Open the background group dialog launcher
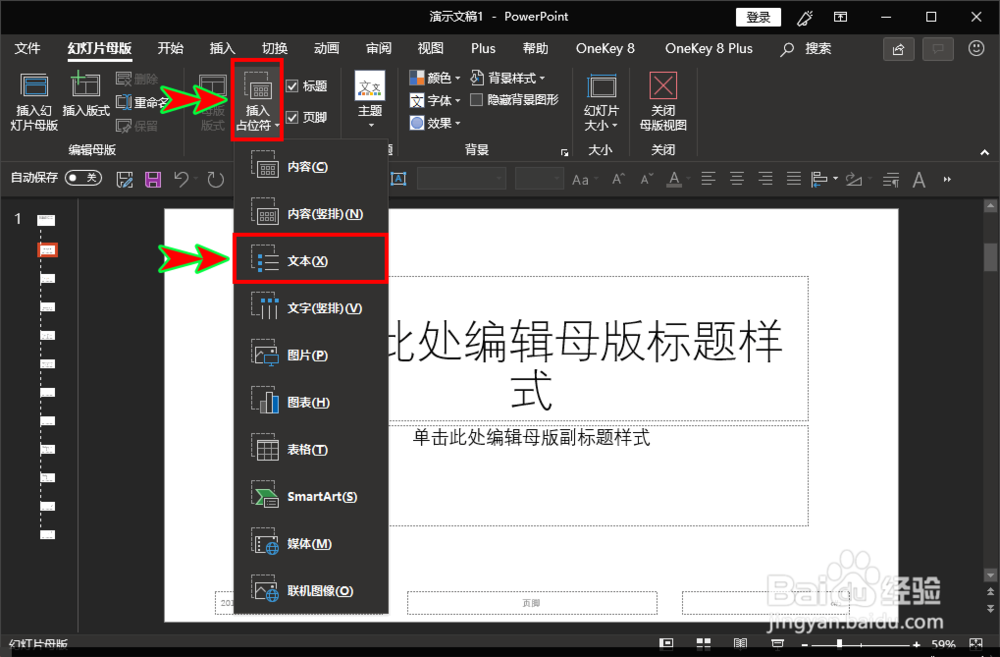This screenshot has height=657, width=1000. (564, 152)
